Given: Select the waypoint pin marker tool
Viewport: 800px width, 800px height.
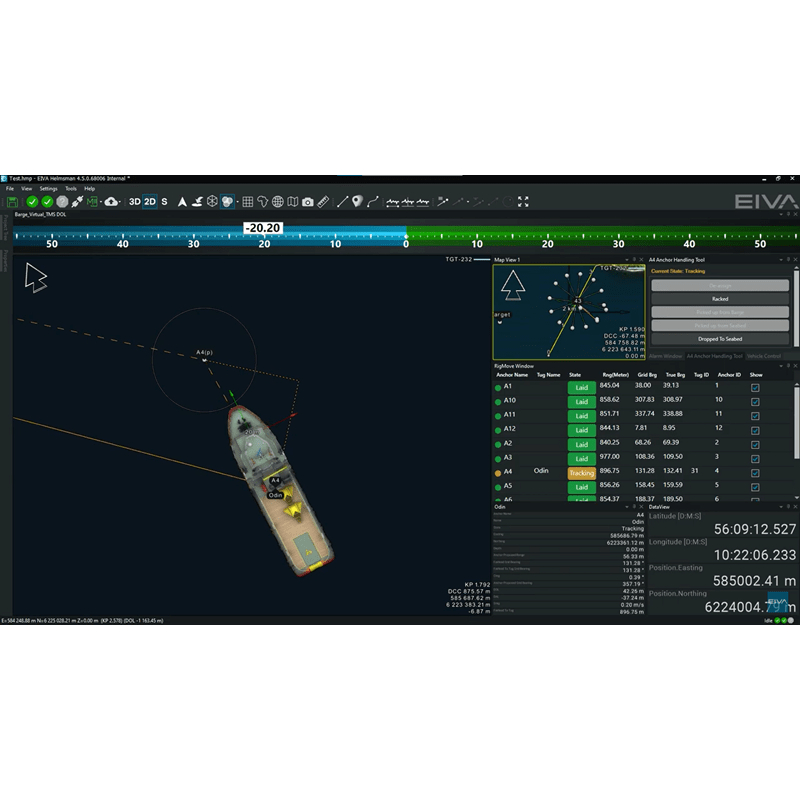Looking at the screenshot, I should pyautogui.click(x=357, y=202).
